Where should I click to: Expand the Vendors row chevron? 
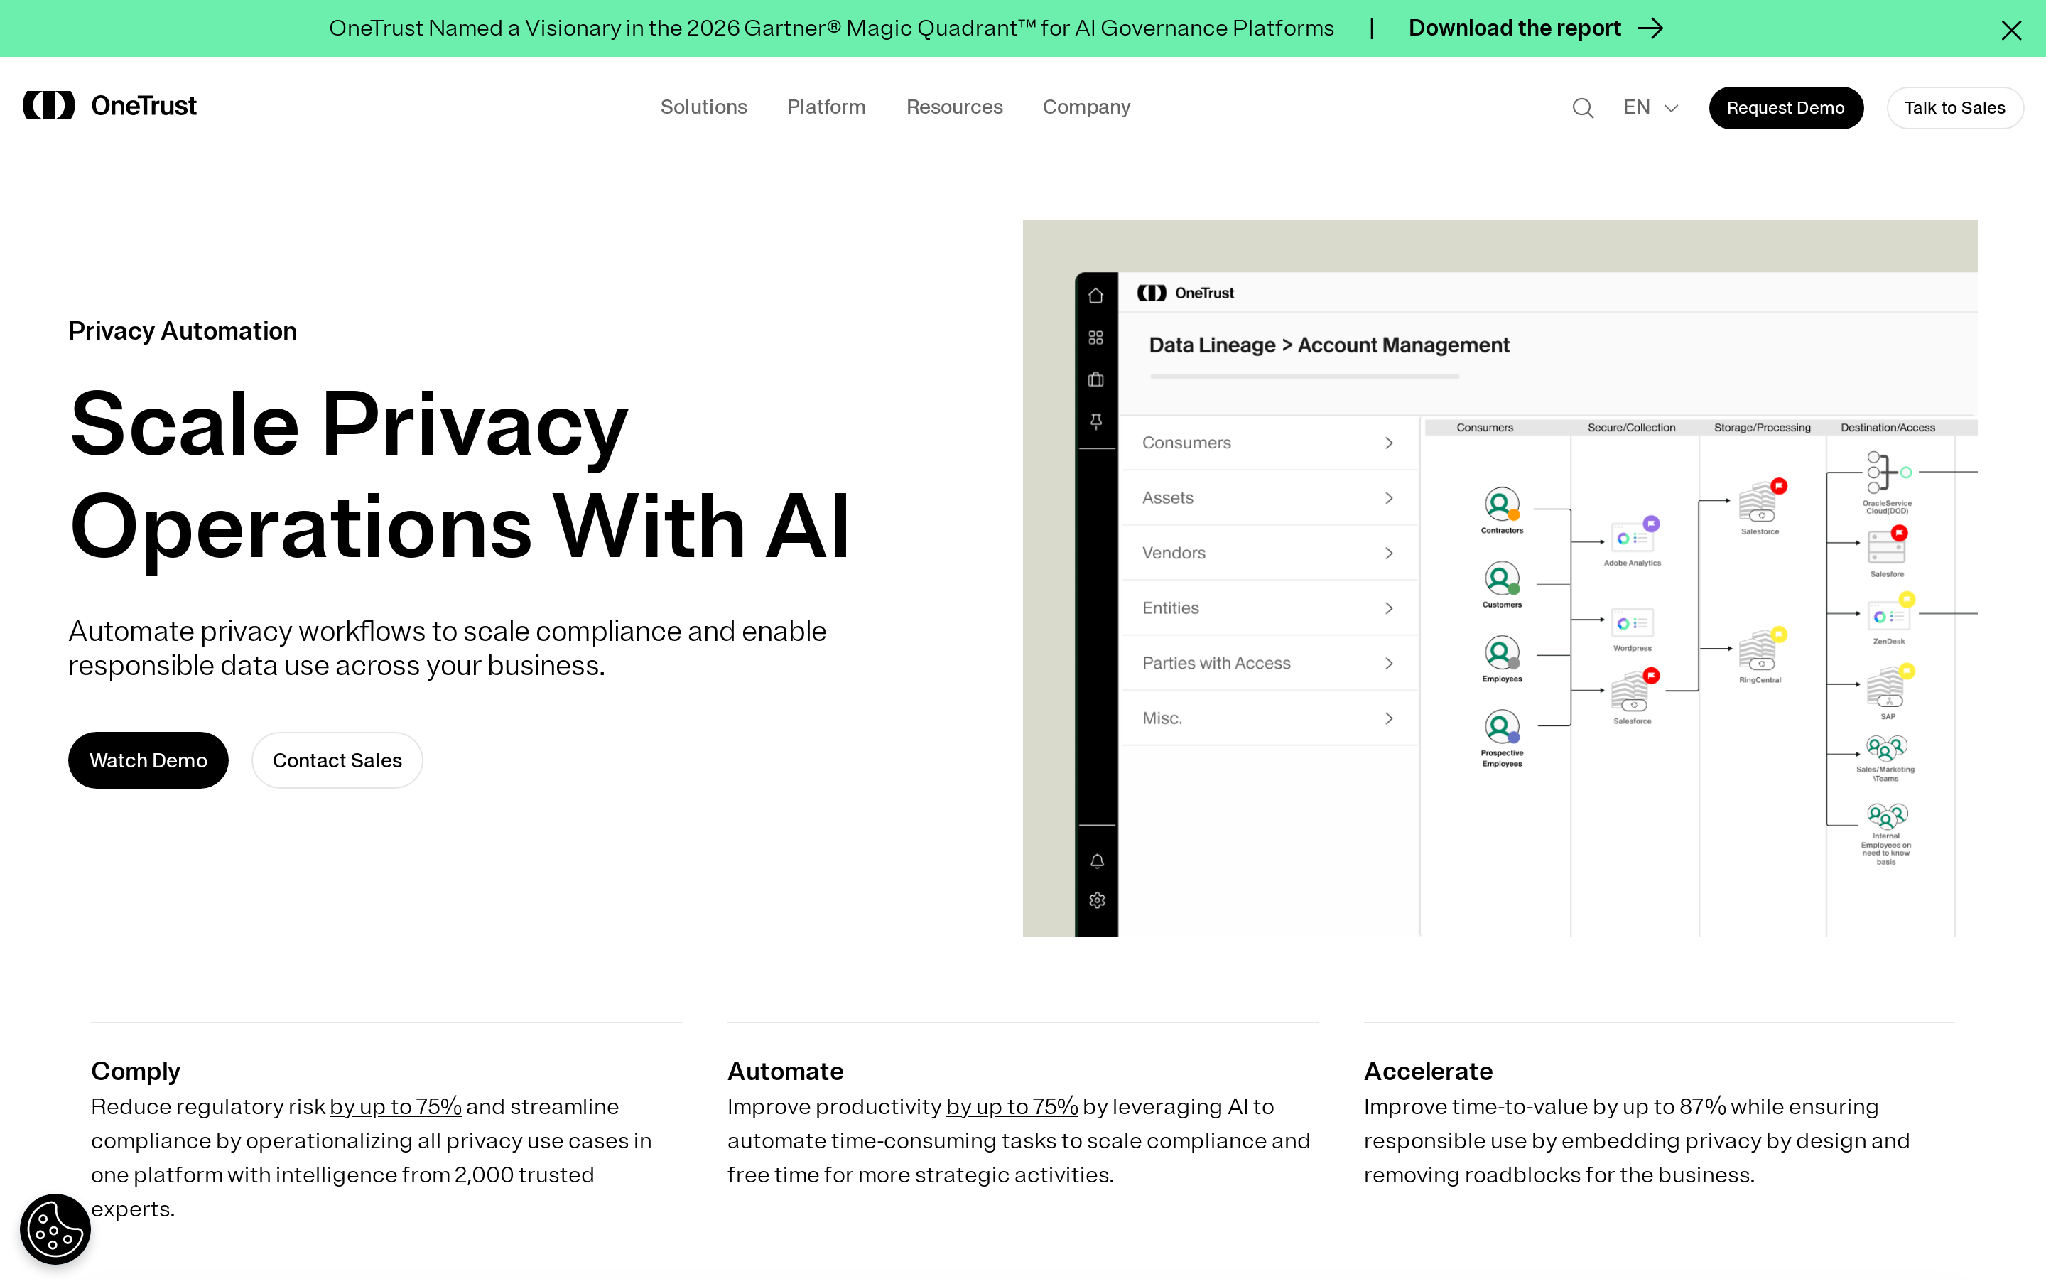pyautogui.click(x=1389, y=553)
